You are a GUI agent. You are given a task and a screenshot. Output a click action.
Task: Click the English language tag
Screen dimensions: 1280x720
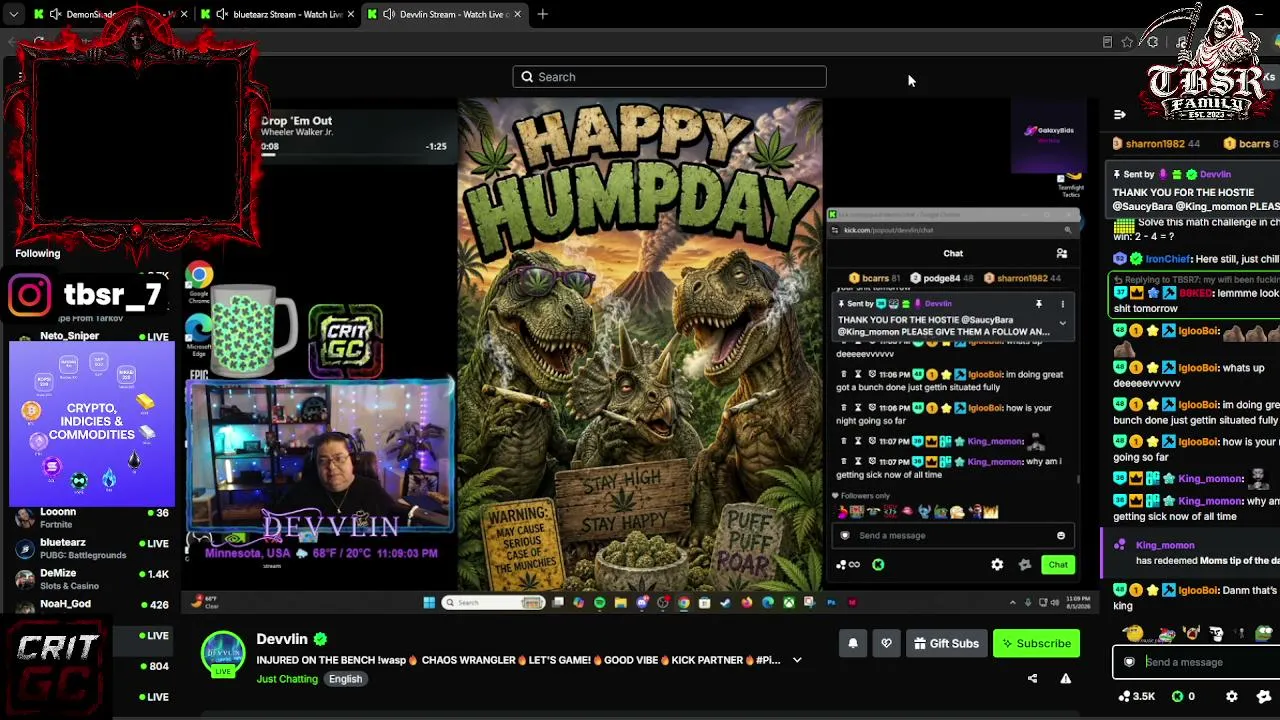(x=345, y=679)
